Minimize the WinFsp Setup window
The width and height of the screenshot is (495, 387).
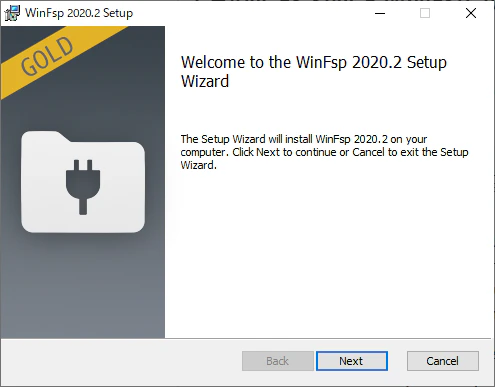click(380, 13)
